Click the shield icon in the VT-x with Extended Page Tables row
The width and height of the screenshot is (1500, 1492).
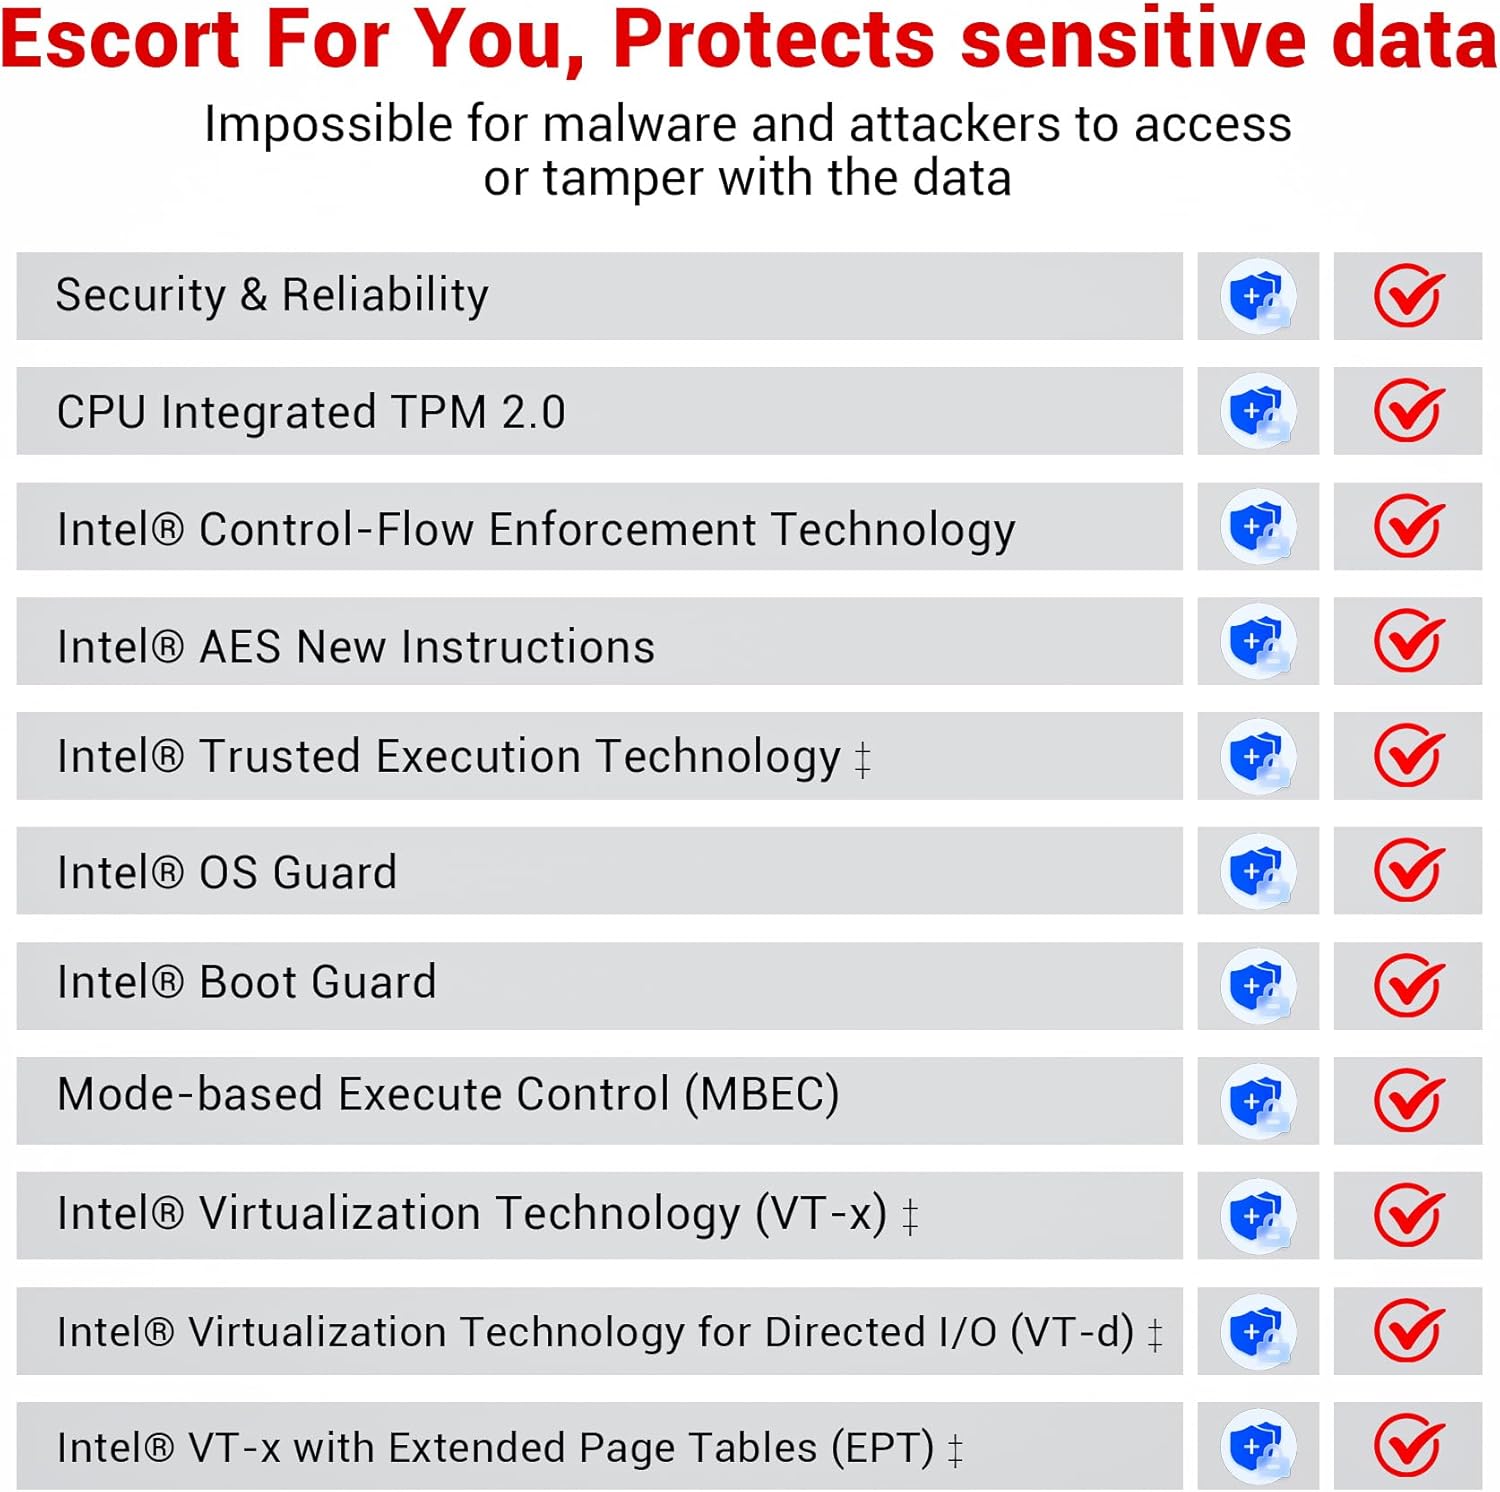point(1257,1446)
